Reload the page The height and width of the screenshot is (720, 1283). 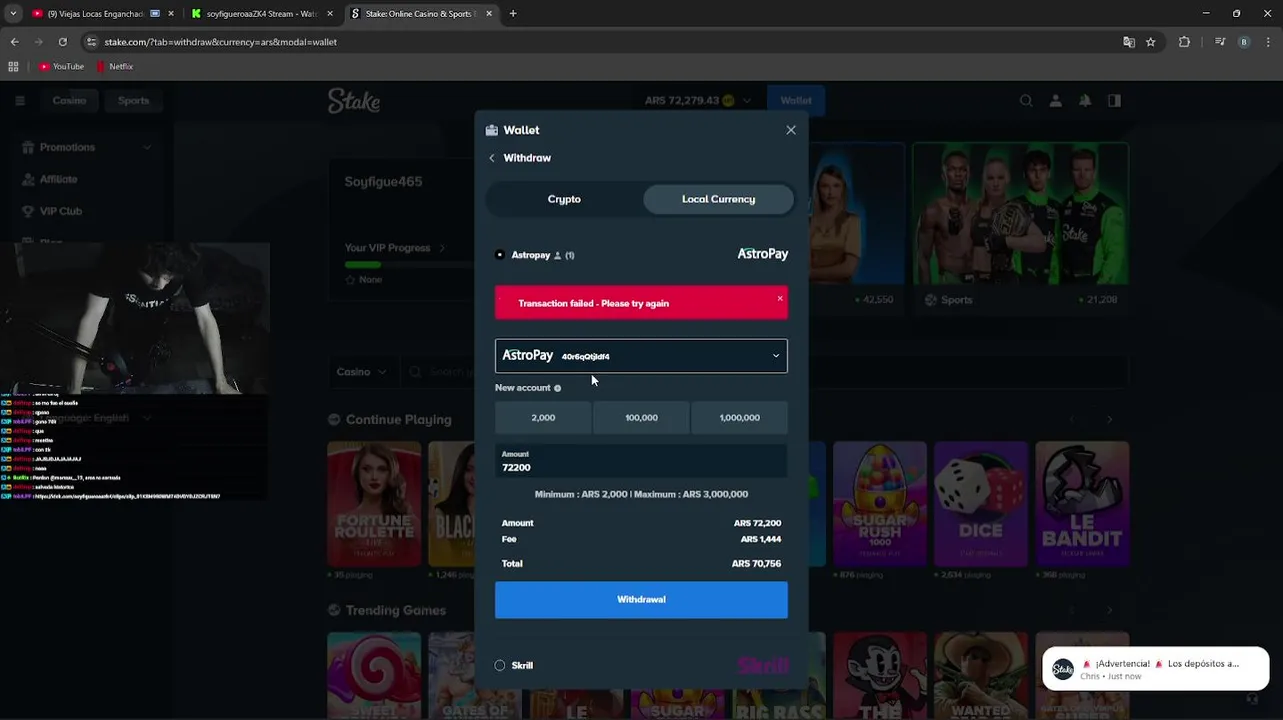62,42
